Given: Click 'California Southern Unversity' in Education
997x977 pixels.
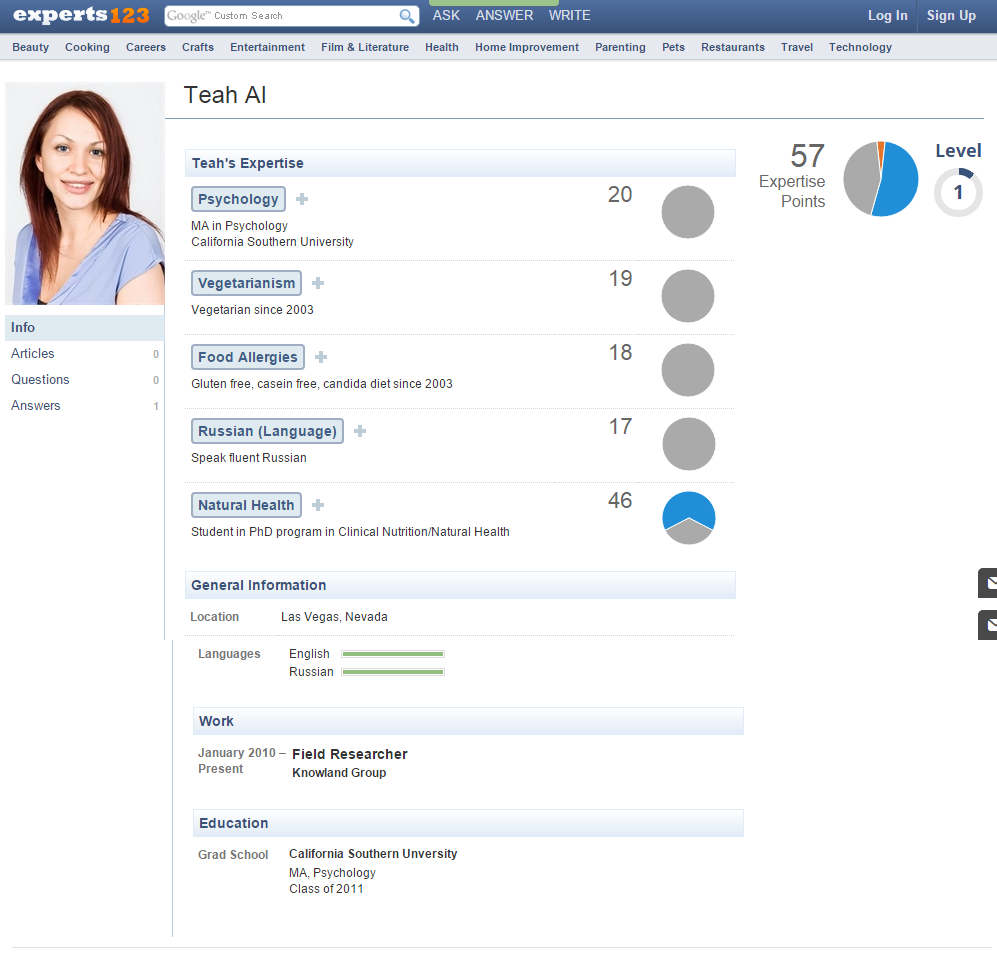Looking at the screenshot, I should click(373, 854).
